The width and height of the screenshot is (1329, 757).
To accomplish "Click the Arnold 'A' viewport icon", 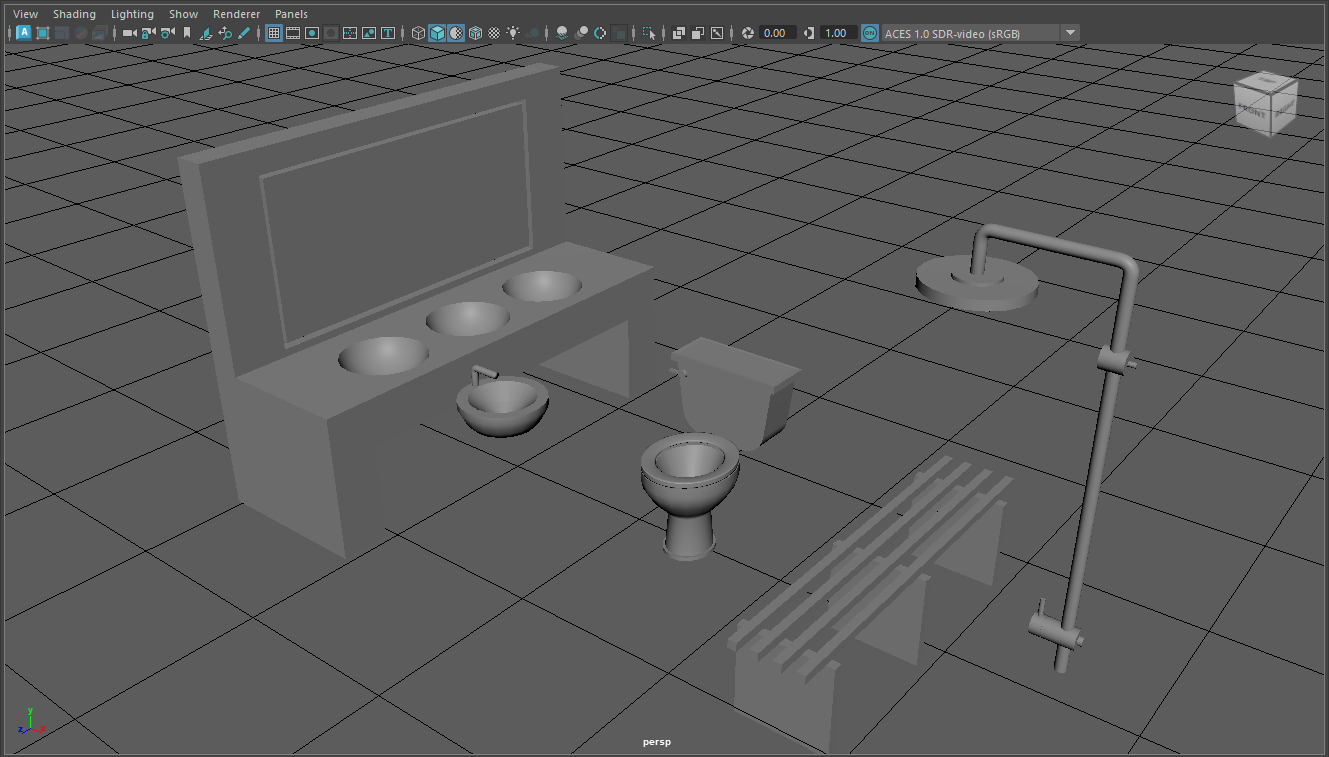I will pos(24,33).
